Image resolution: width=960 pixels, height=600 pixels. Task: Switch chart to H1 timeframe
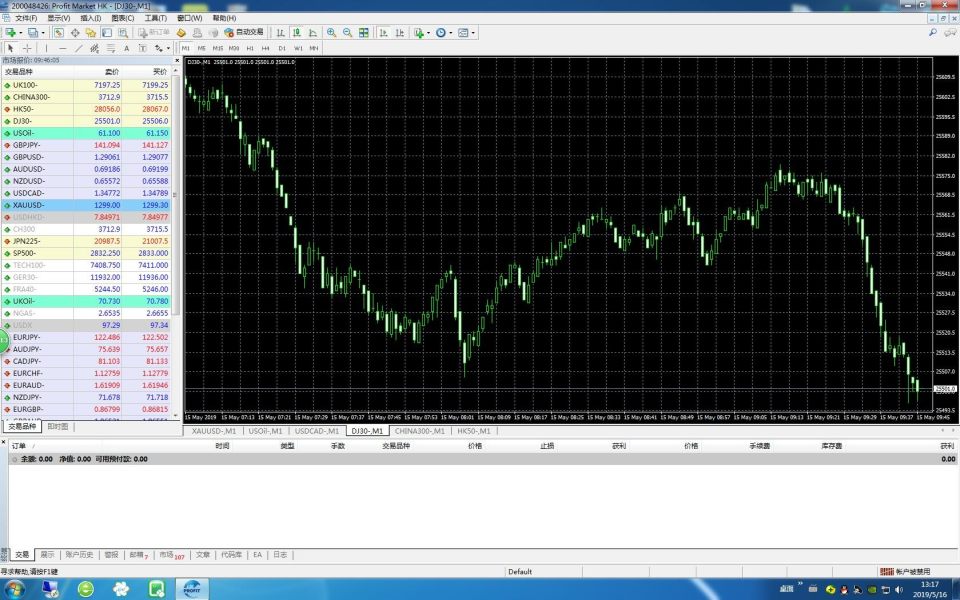click(x=250, y=48)
